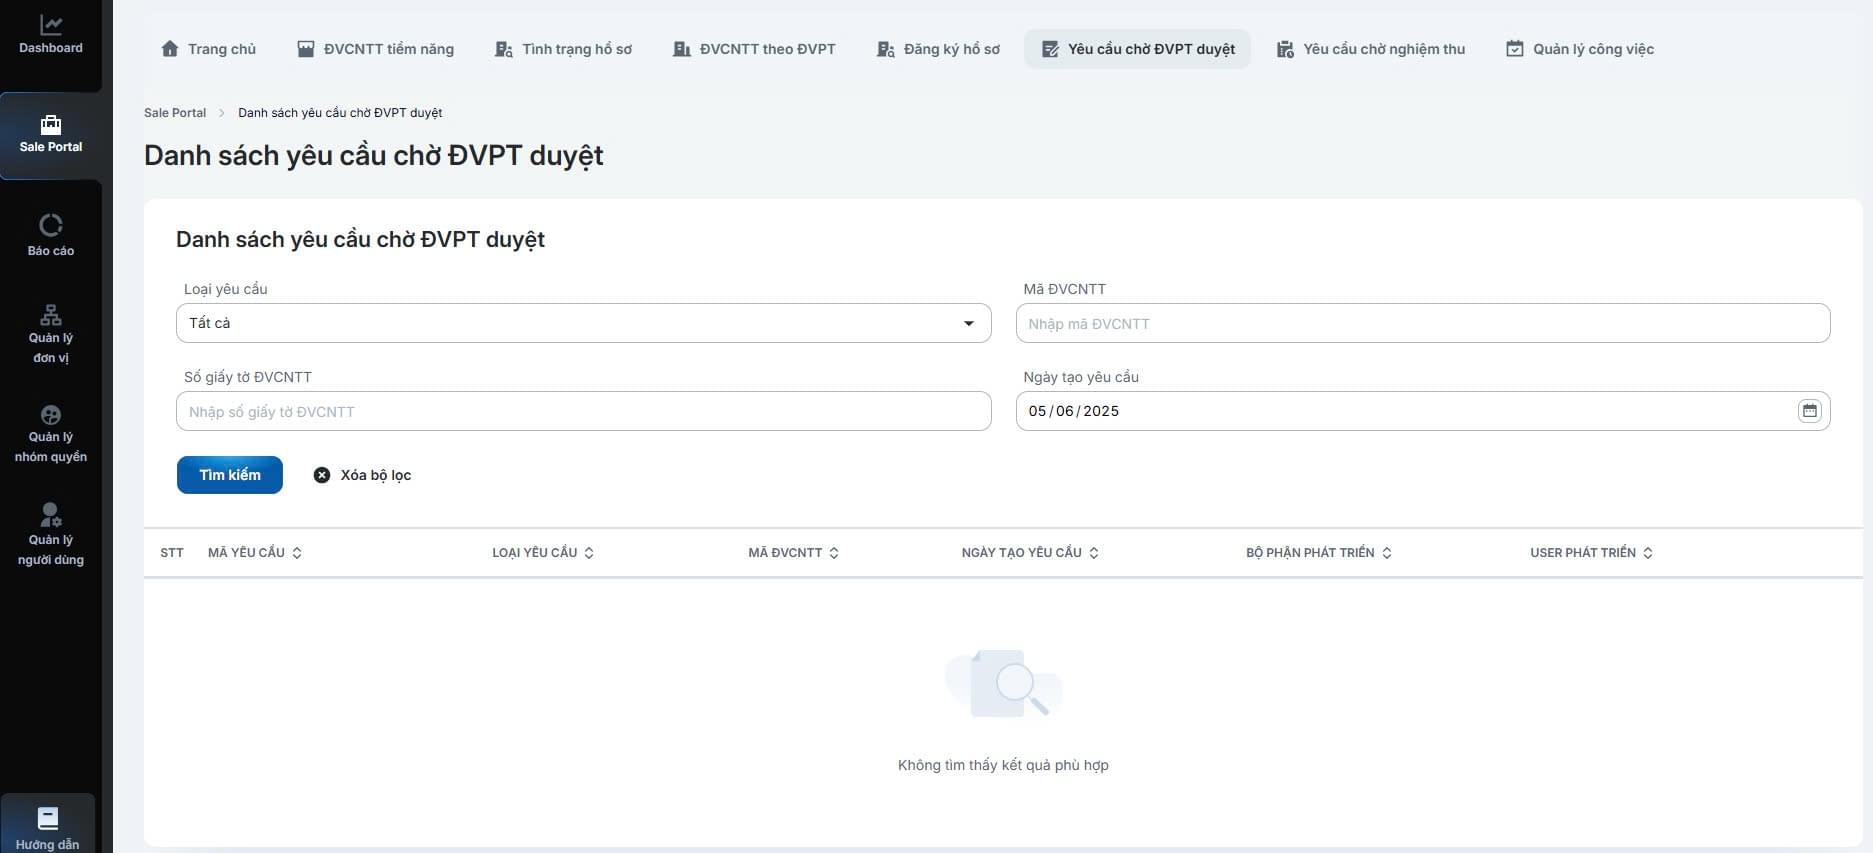Open Quản lý đơn vị sidebar icon
1873x853 pixels.
51,315
